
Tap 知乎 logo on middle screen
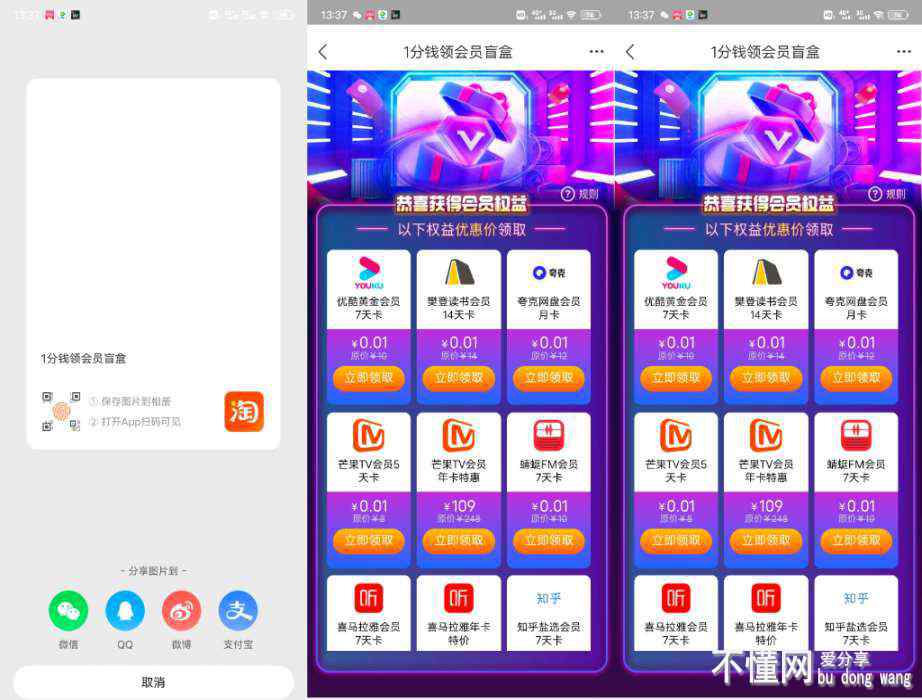(x=549, y=598)
